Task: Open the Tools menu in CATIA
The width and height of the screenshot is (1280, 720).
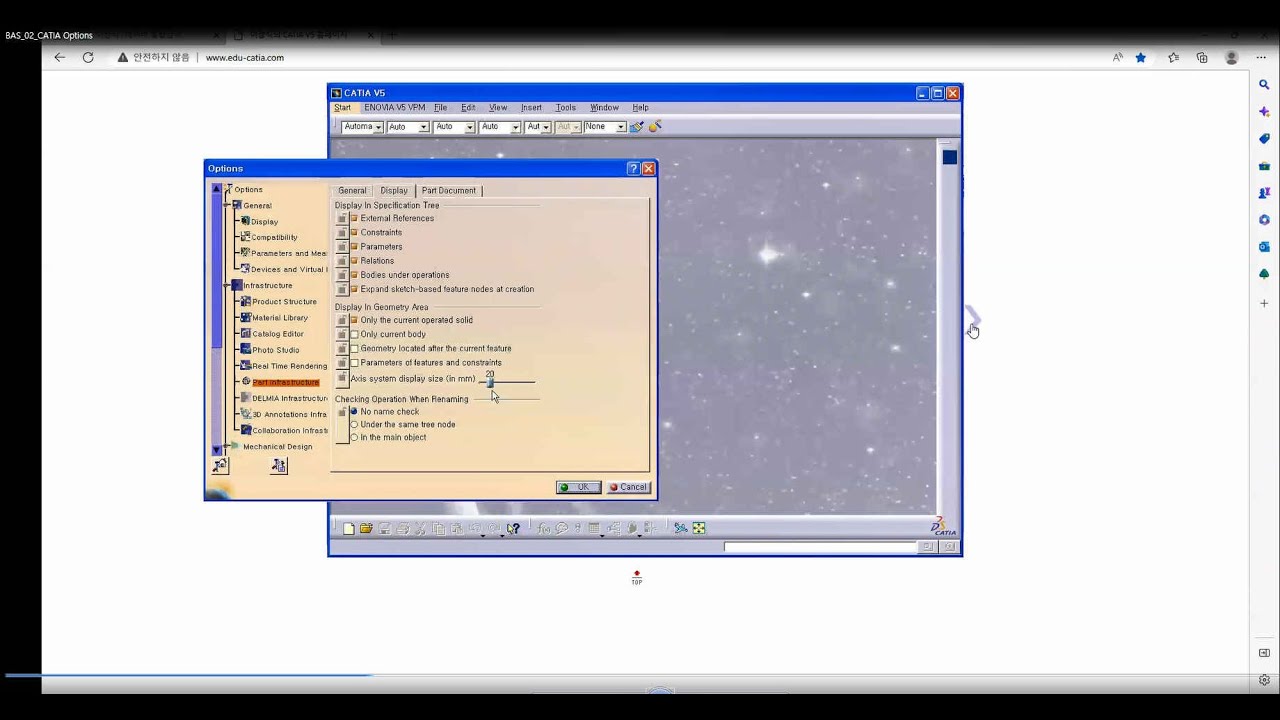Action: point(566,107)
